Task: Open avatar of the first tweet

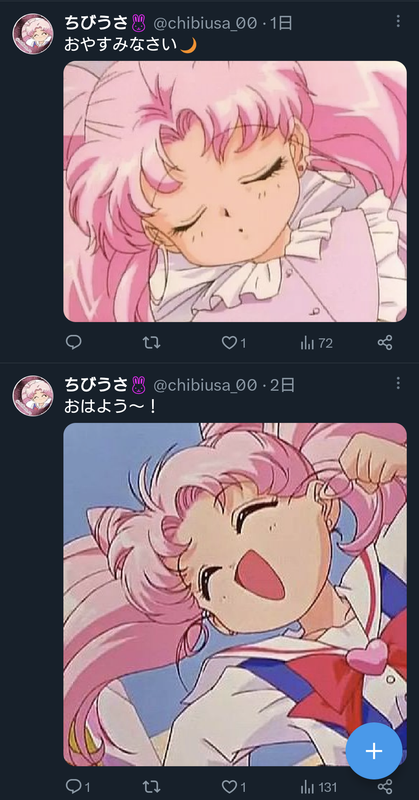Action: tap(33, 34)
